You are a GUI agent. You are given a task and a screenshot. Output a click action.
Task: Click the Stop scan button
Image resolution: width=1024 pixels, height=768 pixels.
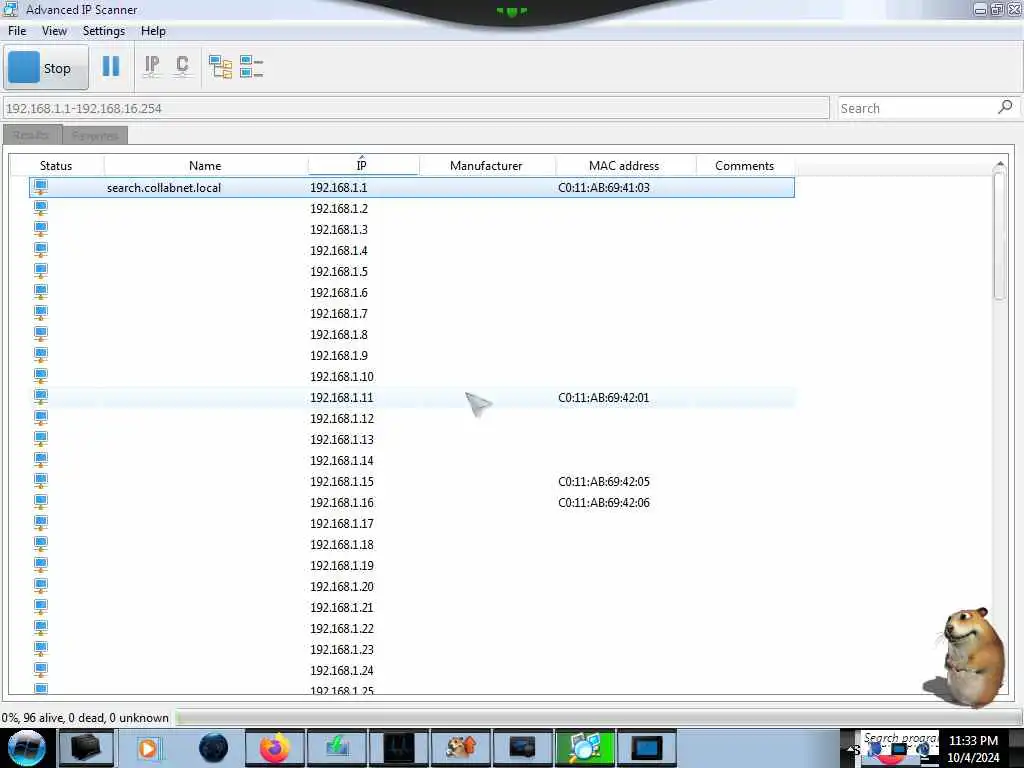[46, 68]
